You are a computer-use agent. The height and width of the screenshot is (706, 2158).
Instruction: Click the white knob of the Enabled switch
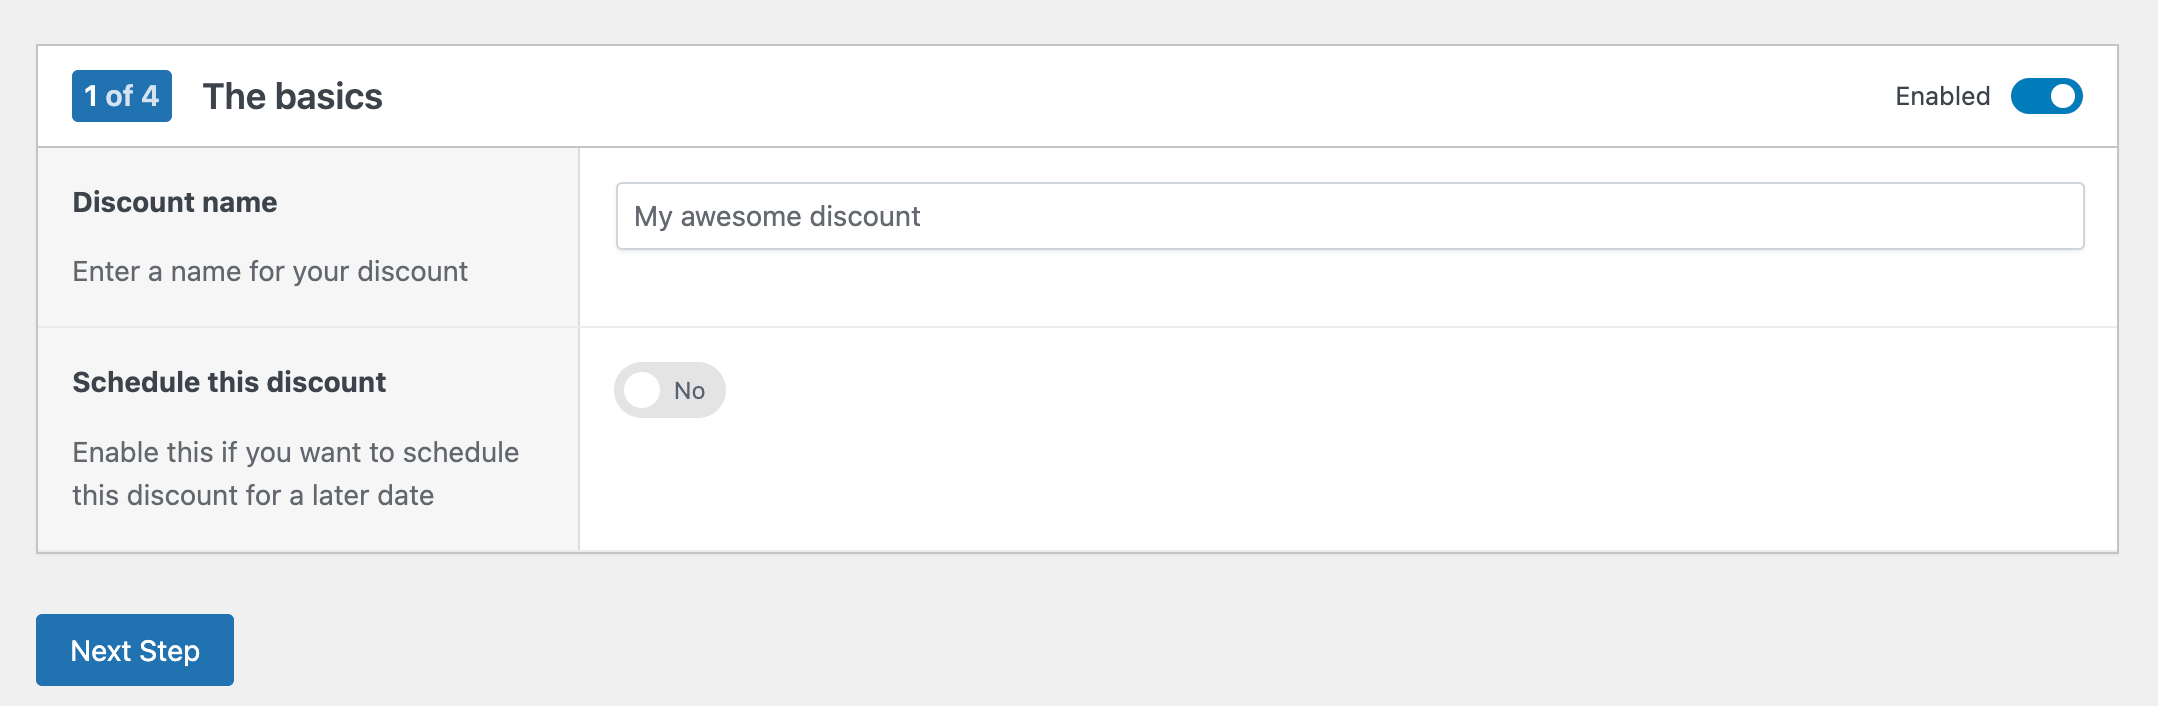point(2063,96)
